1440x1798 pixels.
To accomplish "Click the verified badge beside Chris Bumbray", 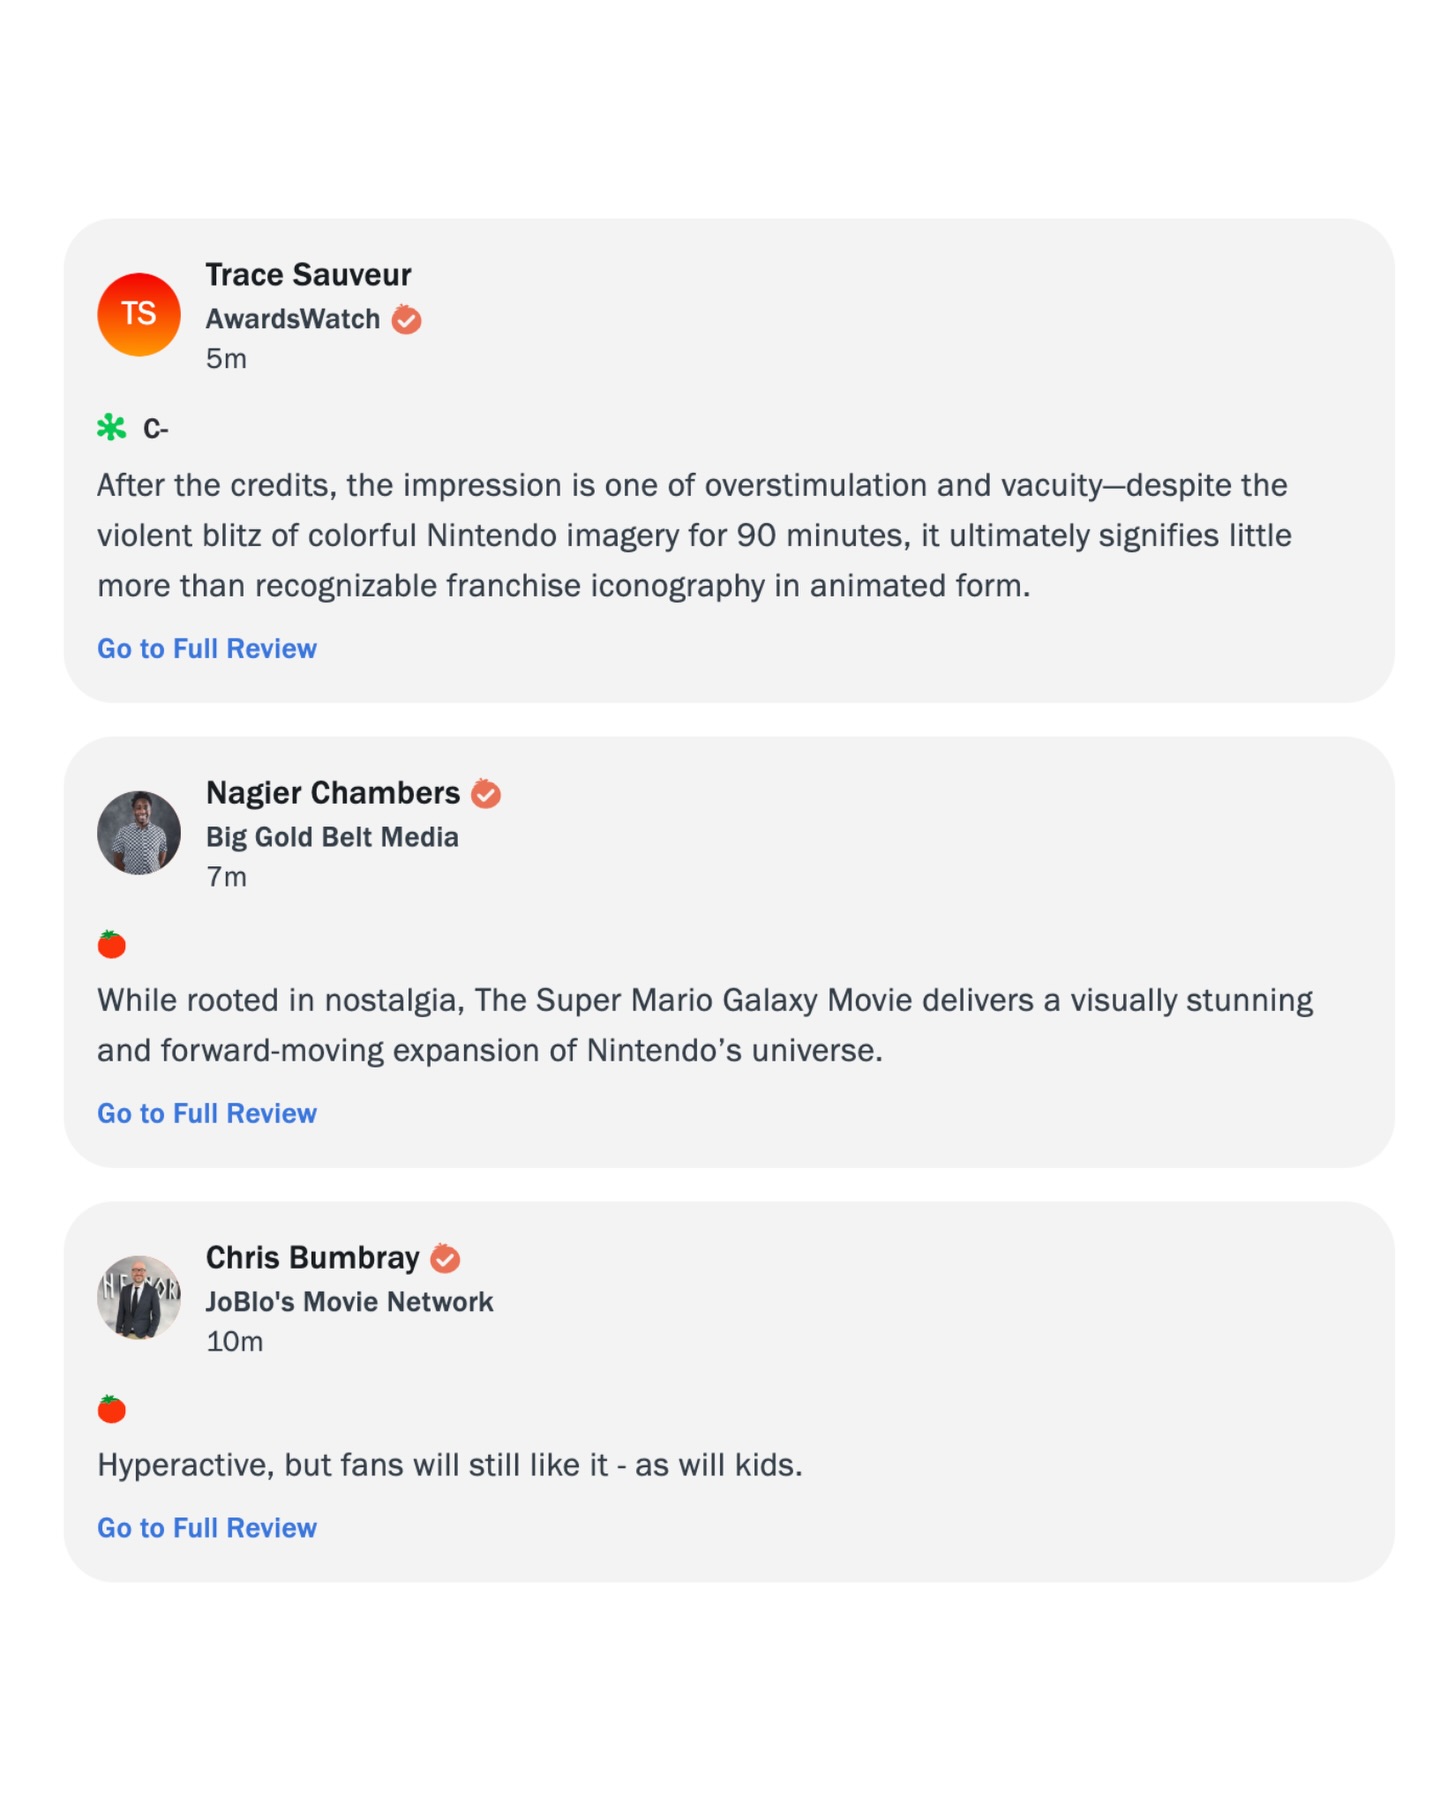I will (445, 1258).
